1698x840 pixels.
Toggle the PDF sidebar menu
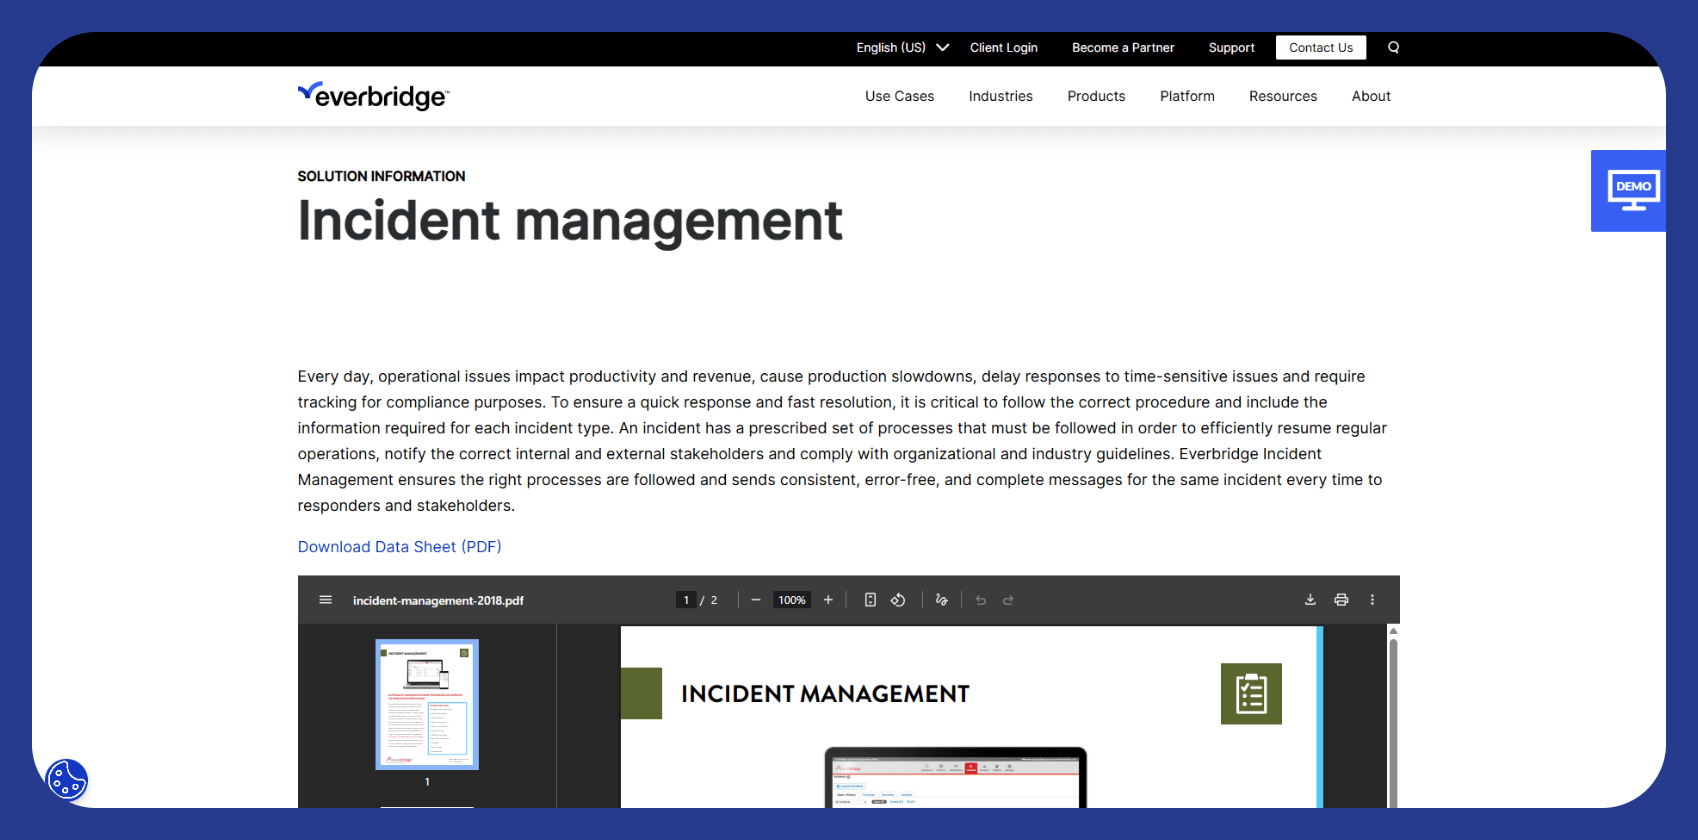pos(325,600)
